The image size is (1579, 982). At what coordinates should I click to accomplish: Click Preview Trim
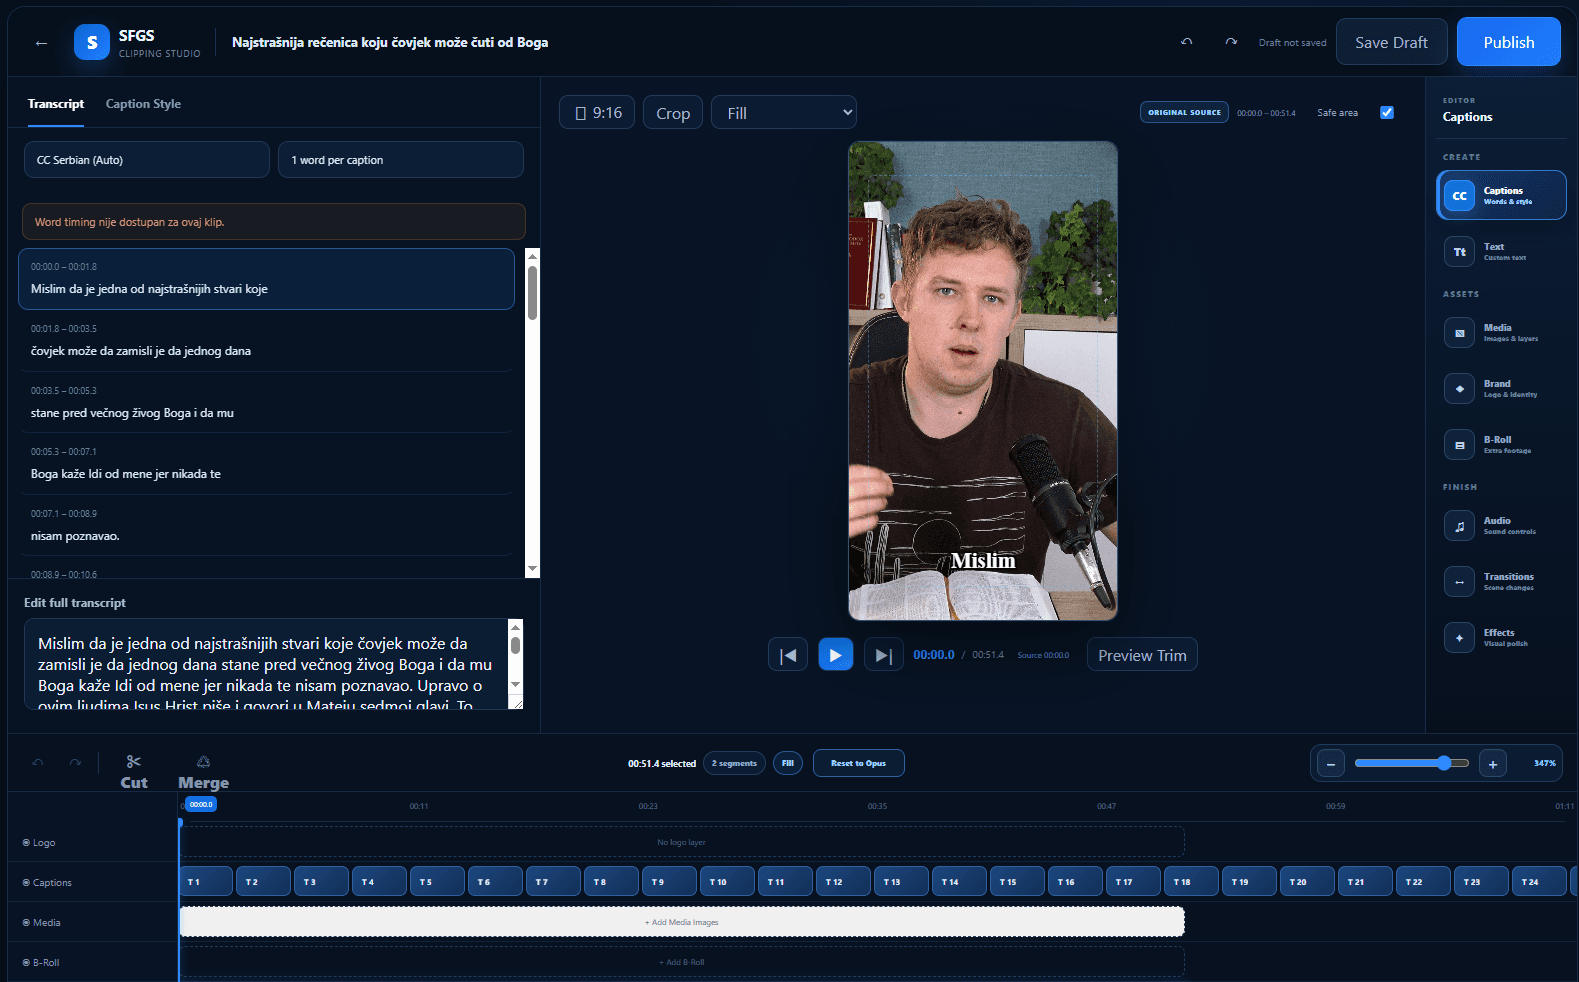(1142, 655)
